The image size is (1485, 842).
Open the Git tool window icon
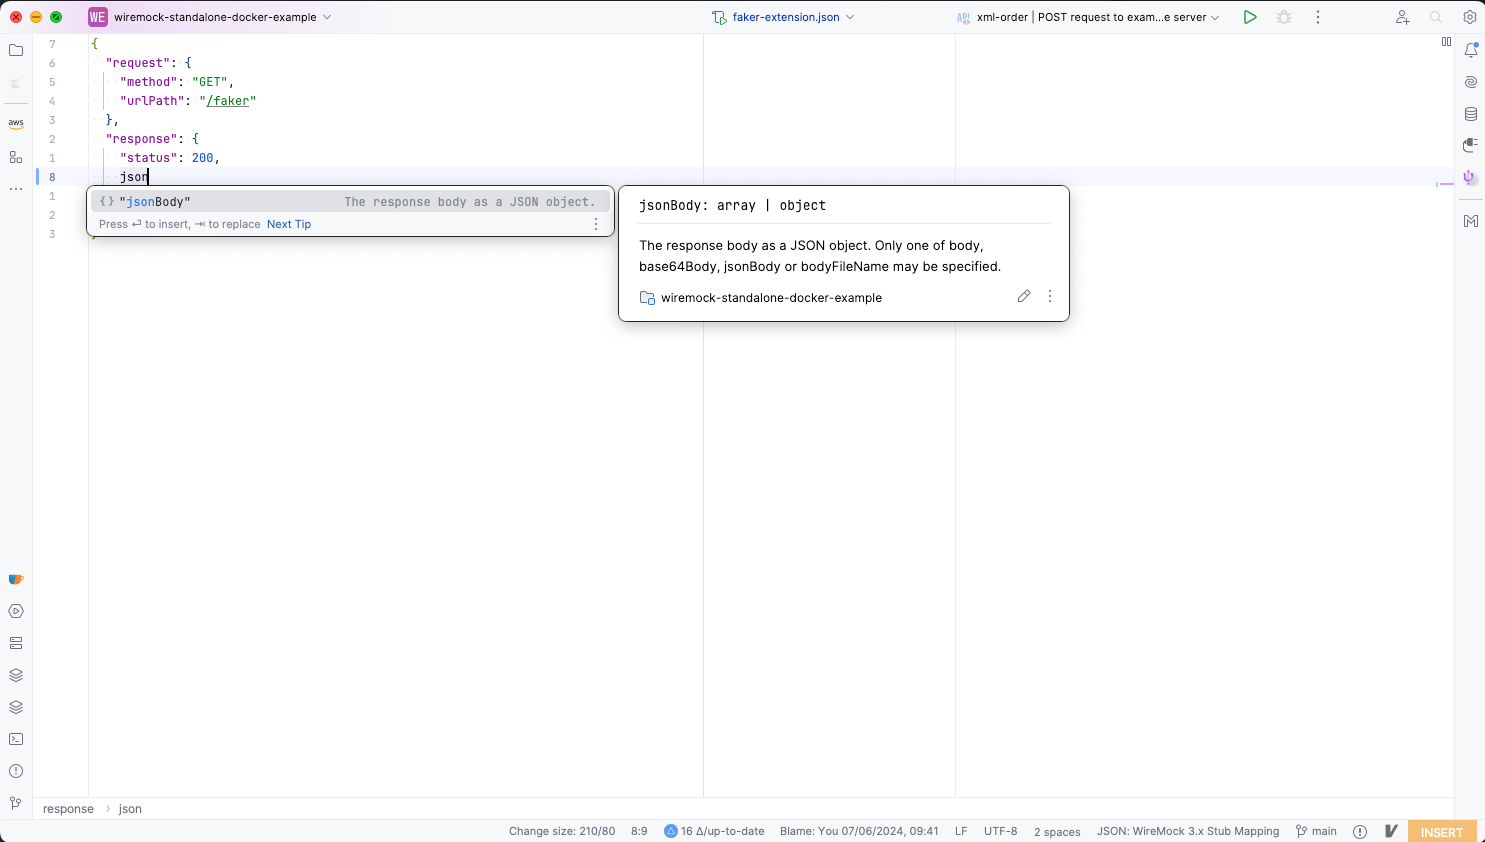coord(16,803)
